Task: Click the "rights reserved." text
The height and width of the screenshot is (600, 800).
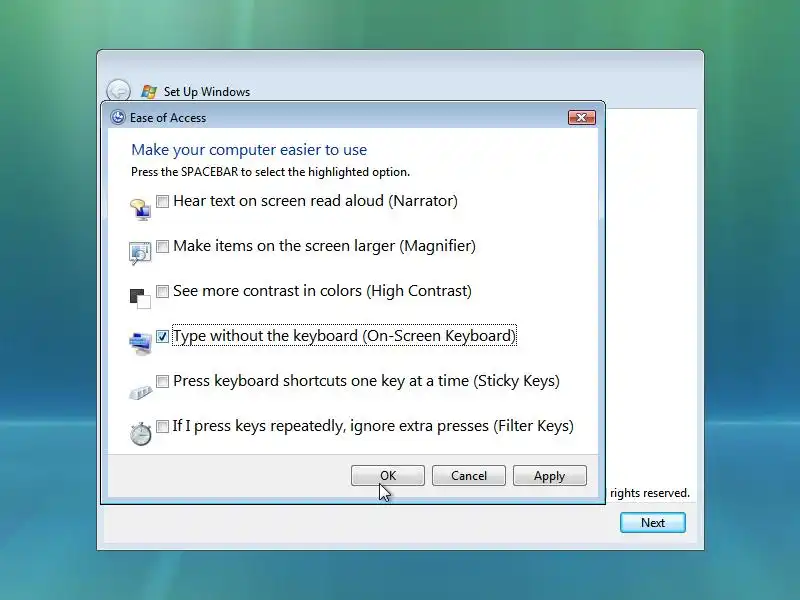Action: 649,493
